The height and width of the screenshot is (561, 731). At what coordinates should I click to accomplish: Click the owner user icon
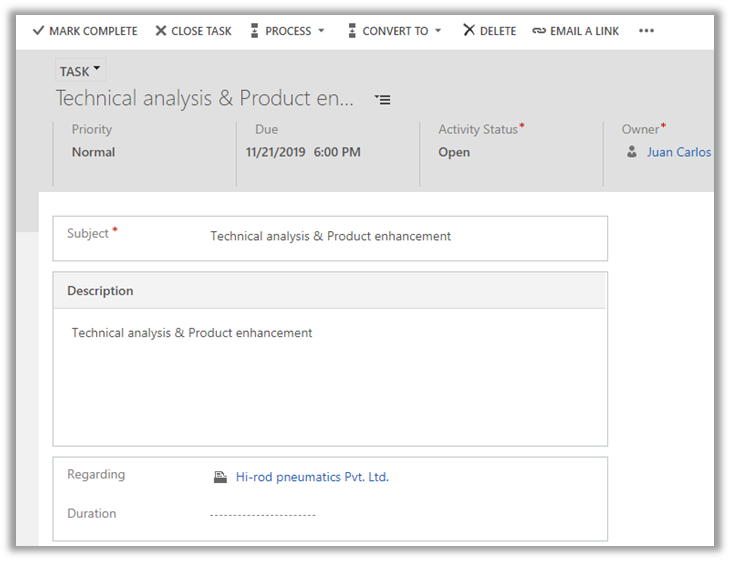pos(632,152)
